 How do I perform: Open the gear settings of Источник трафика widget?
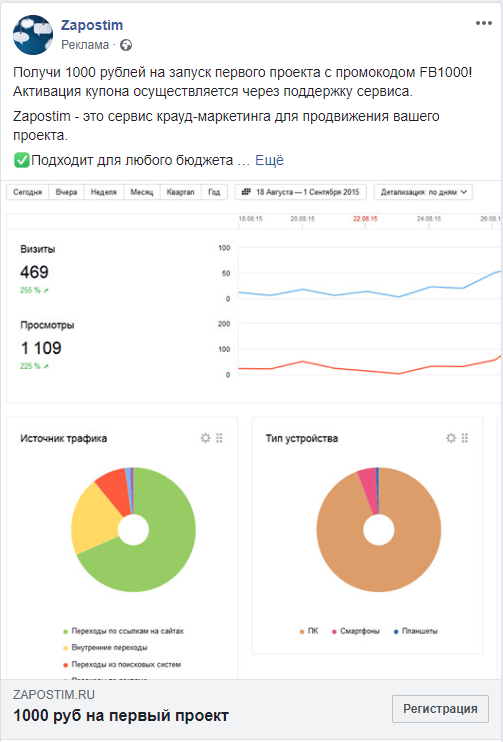click(x=205, y=438)
